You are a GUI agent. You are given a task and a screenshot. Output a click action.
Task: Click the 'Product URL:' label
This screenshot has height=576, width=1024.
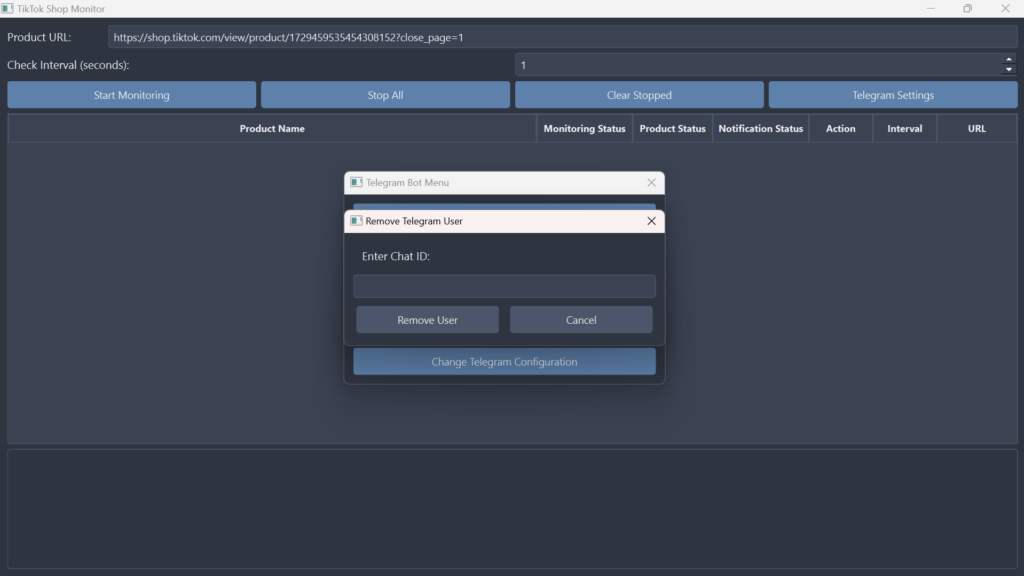(x=39, y=37)
